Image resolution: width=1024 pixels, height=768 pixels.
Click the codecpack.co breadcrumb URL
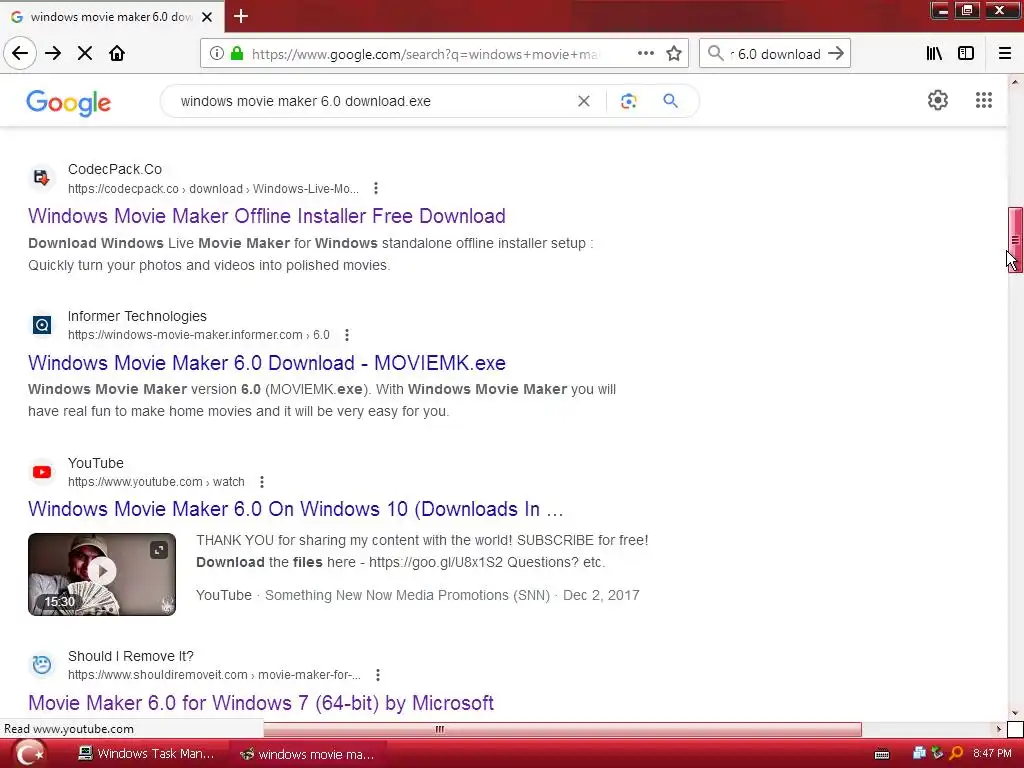pyautogui.click(x=213, y=189)
